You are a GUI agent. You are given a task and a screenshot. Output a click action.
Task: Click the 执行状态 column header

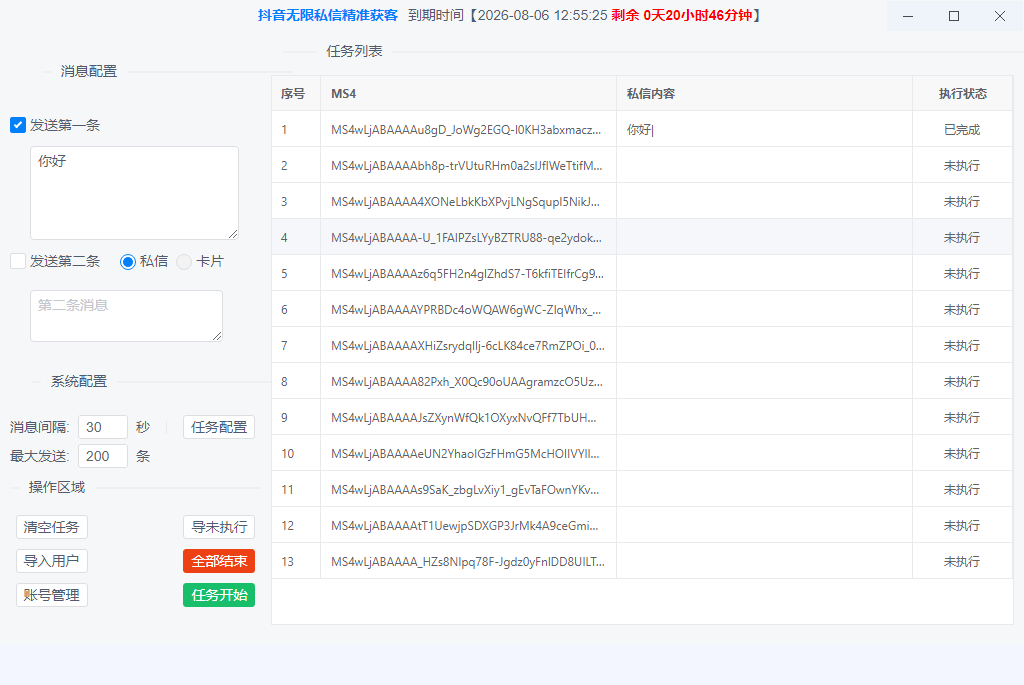[963, 93]
